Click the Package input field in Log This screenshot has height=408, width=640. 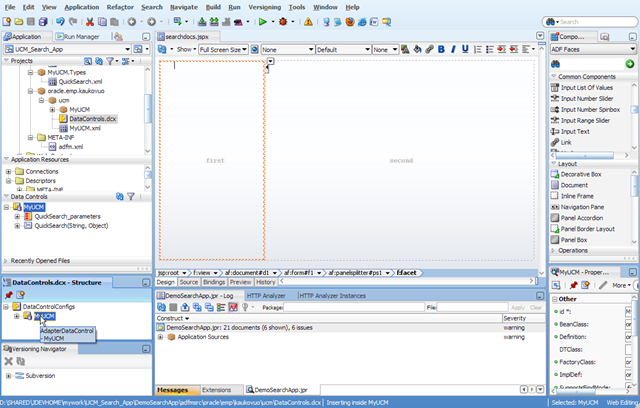353,307
